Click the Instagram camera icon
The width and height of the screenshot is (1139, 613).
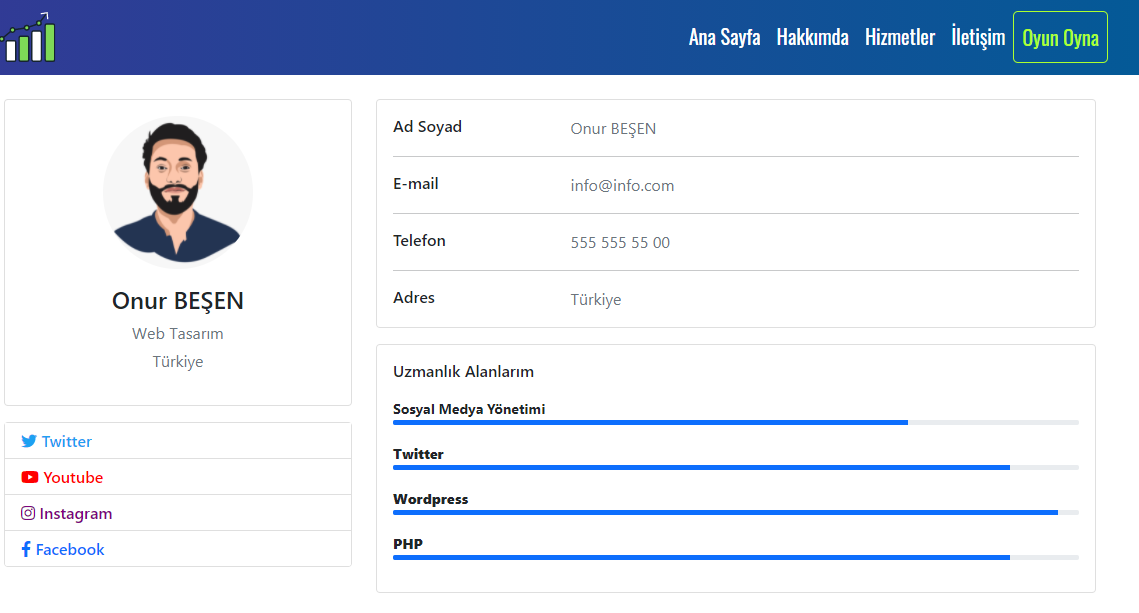pyautogui.click(x=28, y=513)
